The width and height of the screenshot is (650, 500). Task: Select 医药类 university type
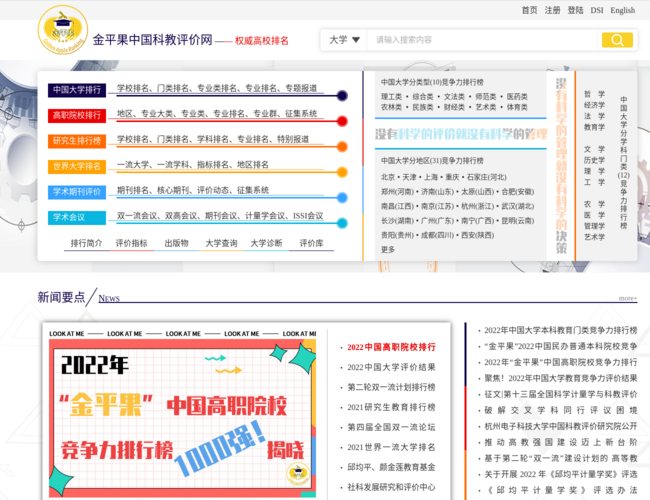pyautogui.click(x=517, y=97)
